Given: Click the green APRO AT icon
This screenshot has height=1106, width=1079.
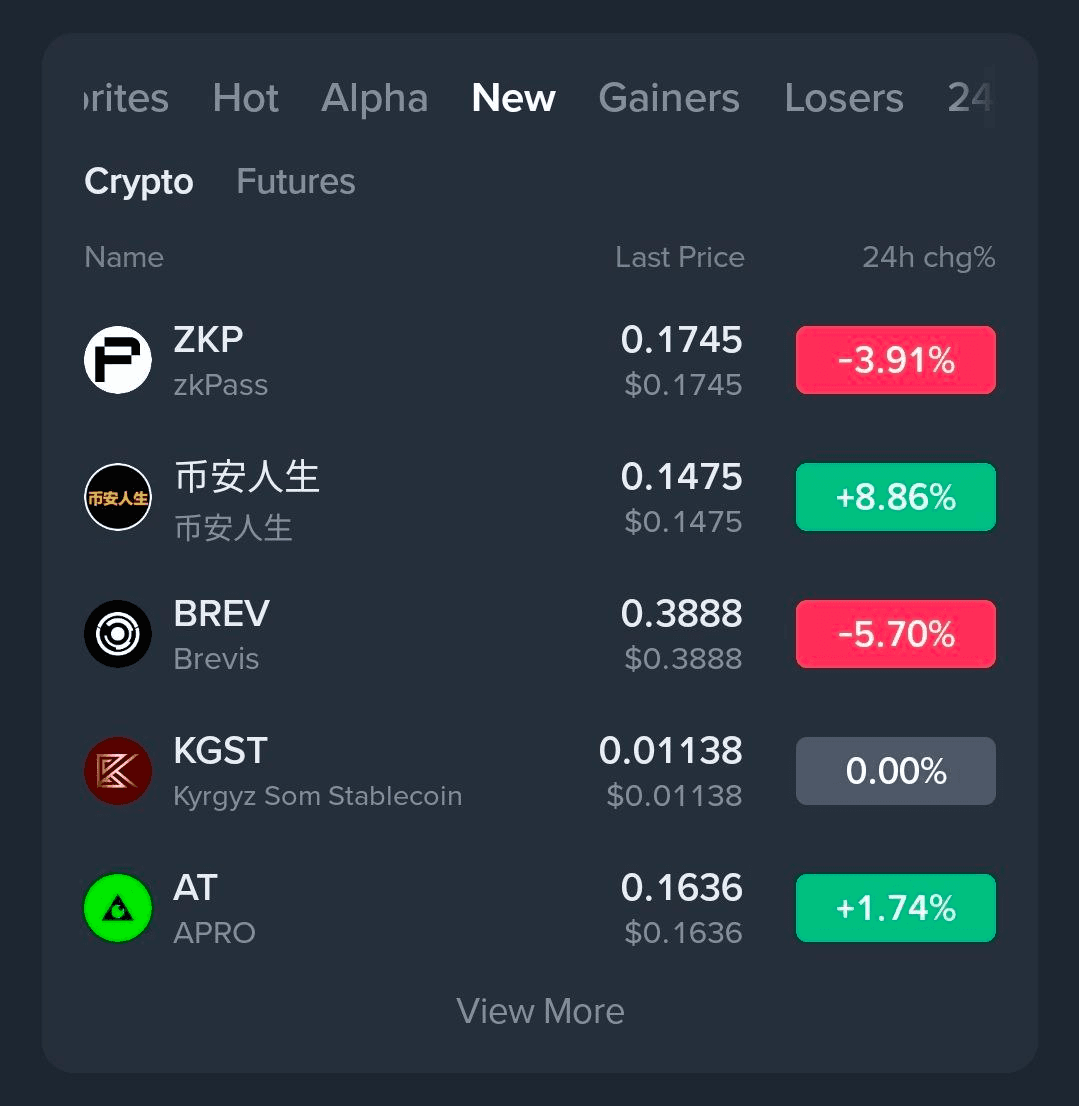Looking at the screenshot, I should click(x=118, y=908).
